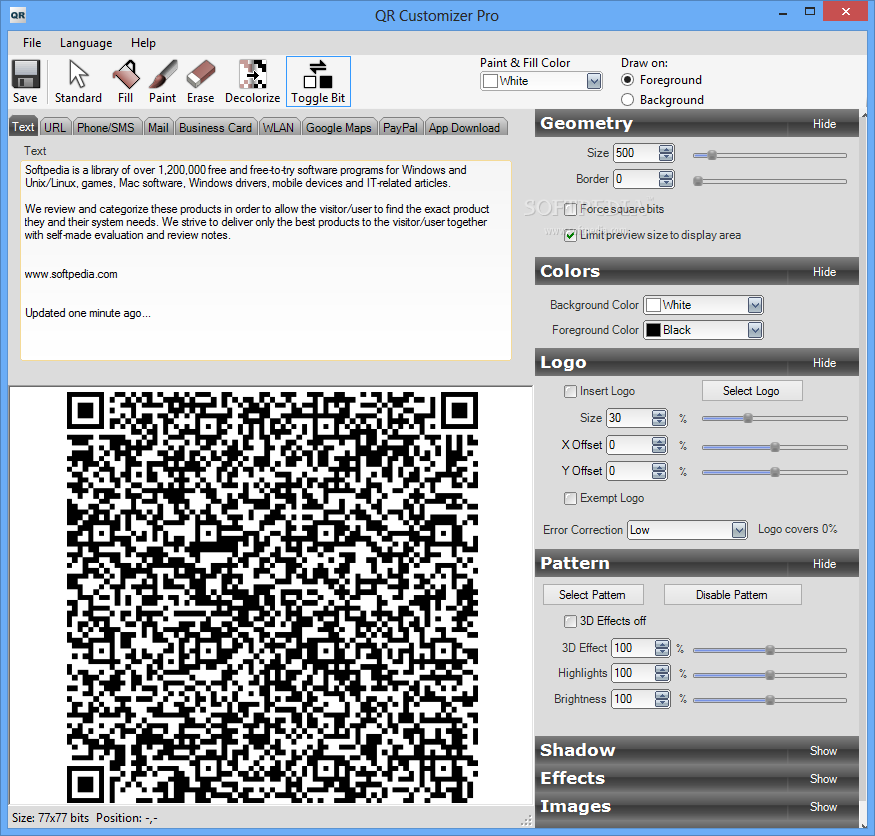Open Paint & Fill Color dropdown
Screen dimensions: 875x836
(x=594, y=81)
